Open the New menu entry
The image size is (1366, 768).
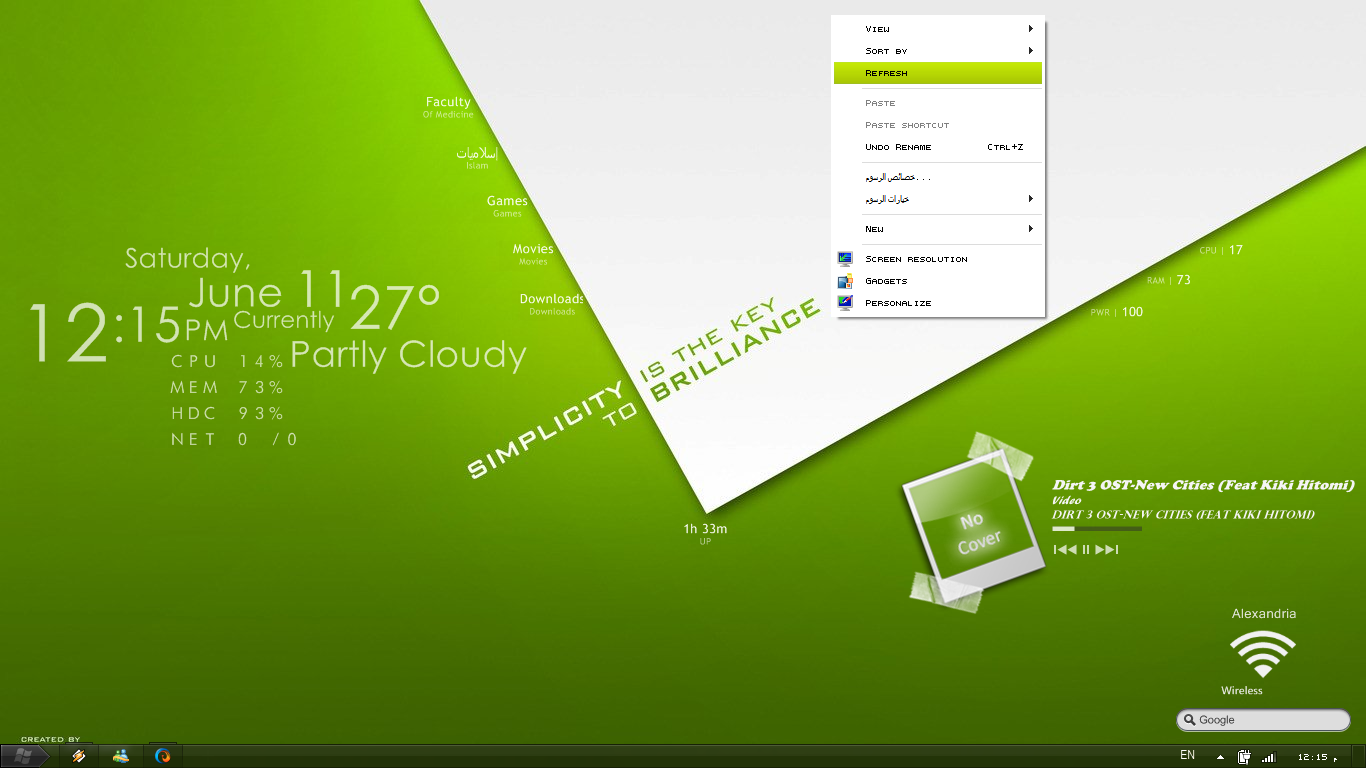pyautogui.click(x=938, y=229)
